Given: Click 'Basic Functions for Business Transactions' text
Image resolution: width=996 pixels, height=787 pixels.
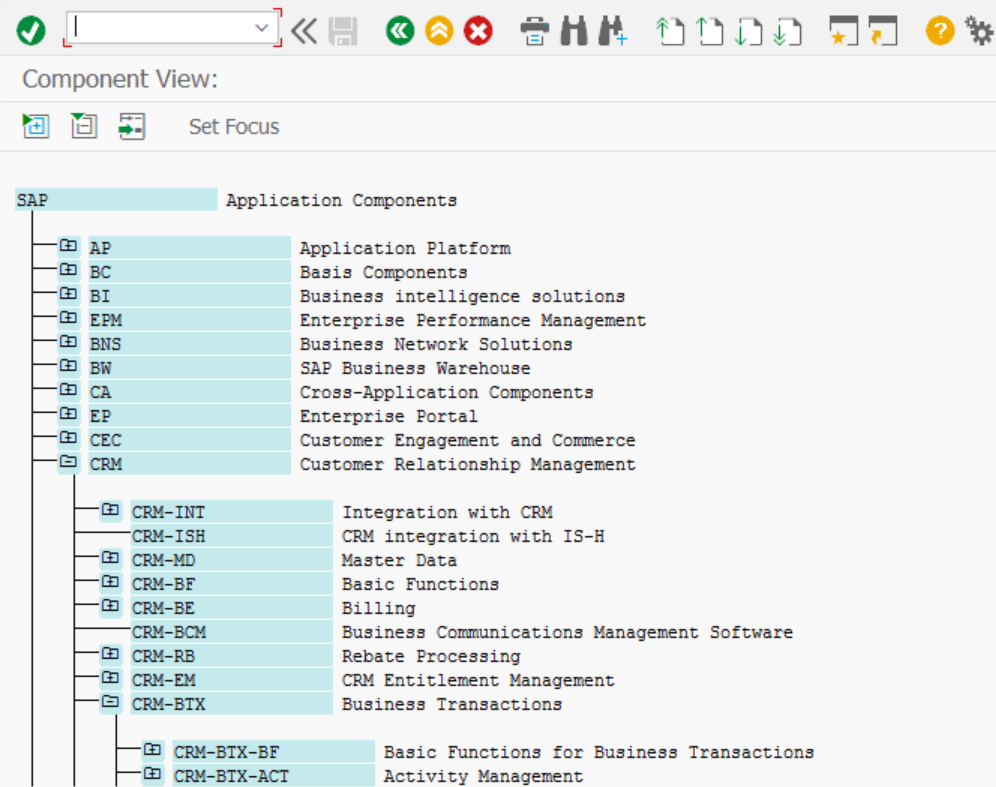Looking at the screenshot, I should pos(599,752).
